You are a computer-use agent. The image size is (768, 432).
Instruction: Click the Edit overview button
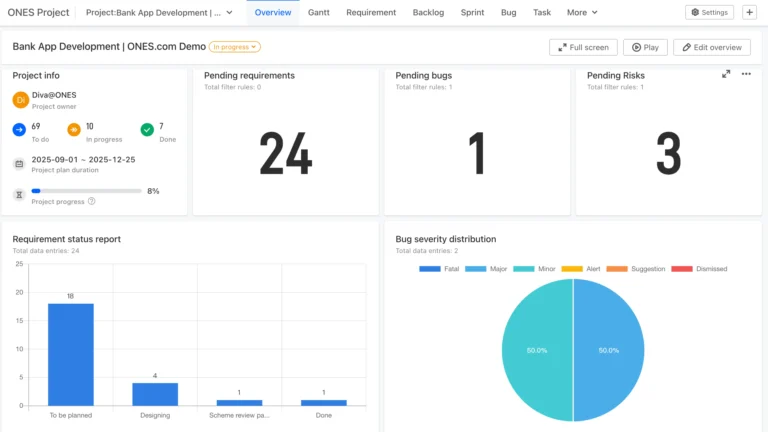pyautogui.click(x=712, y=47)
